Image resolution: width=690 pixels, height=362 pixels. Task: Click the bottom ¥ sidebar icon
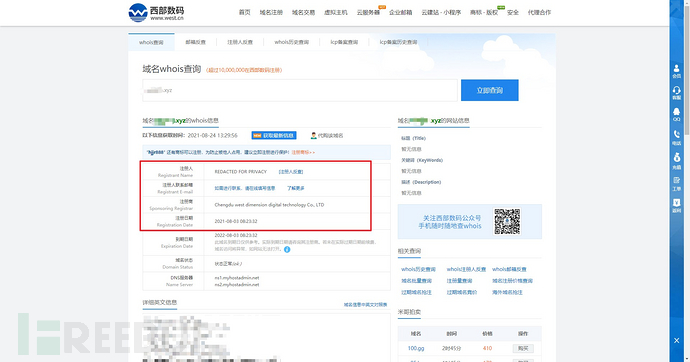coord(676,205)
